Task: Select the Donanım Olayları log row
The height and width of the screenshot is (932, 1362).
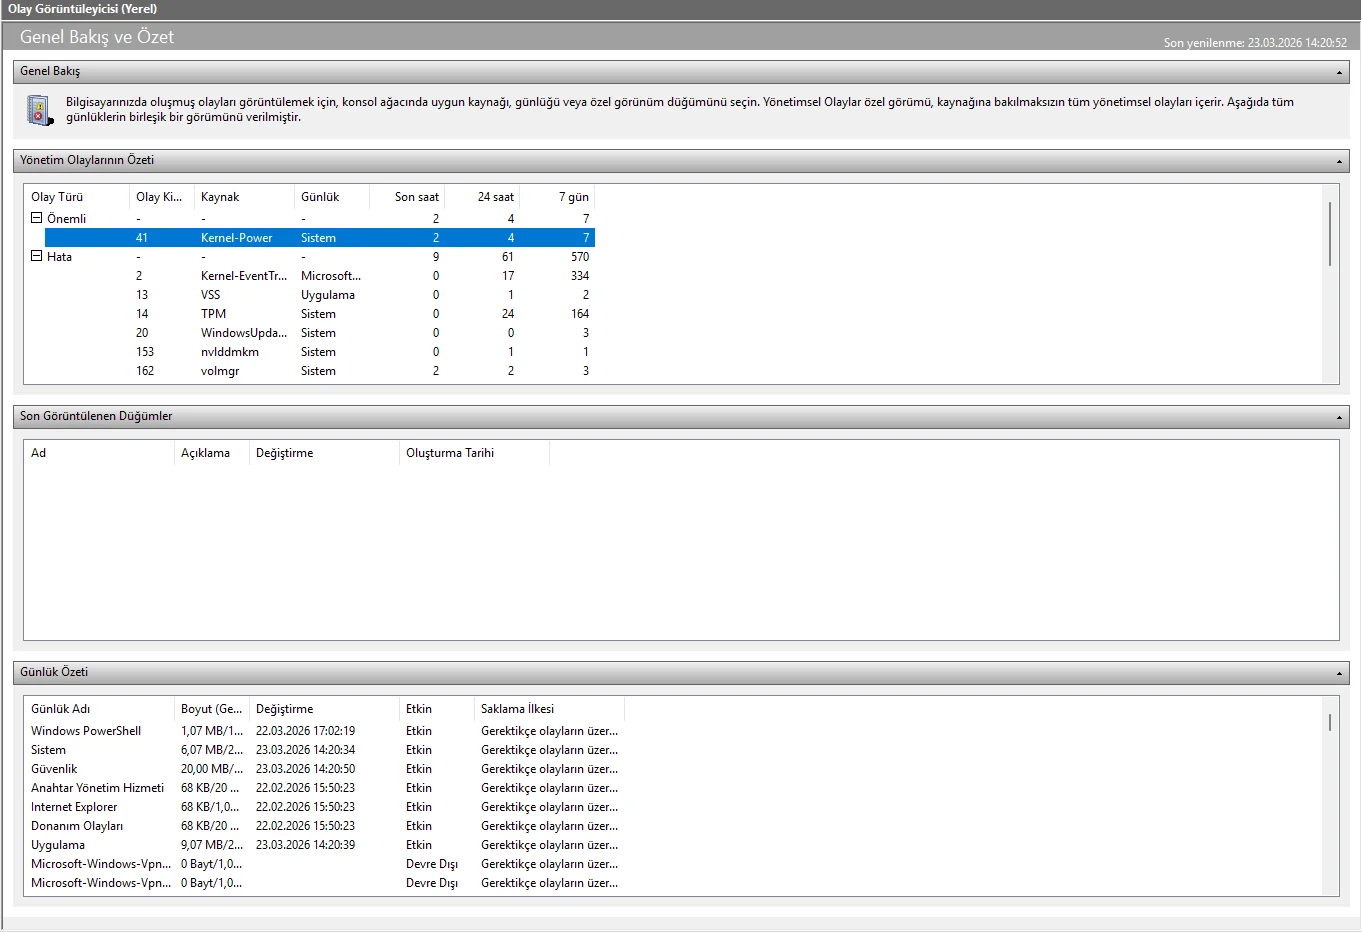Action: [325, 826]
